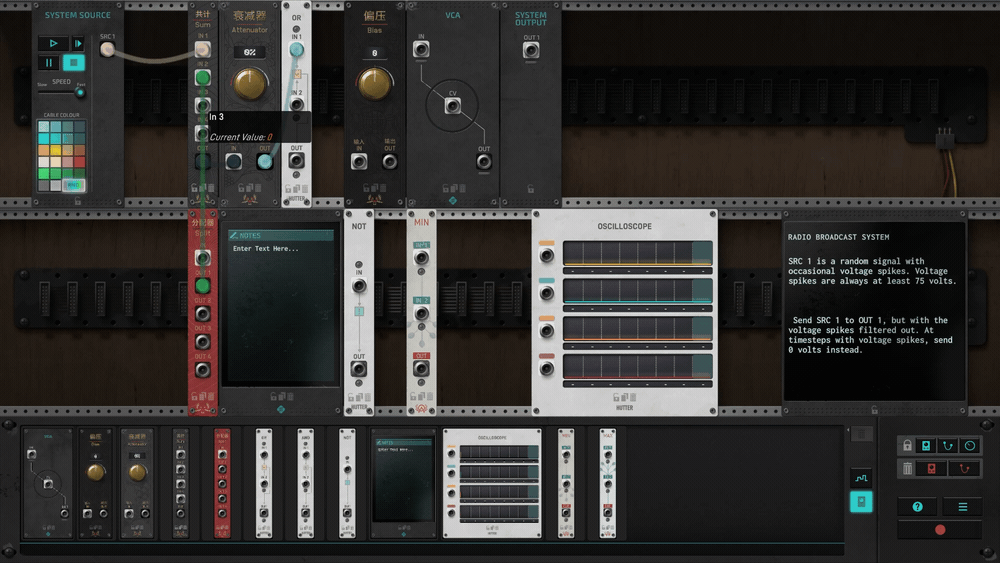The height and width of the screenshot is (563, 1000).
Task: Delete all cables with red cable button
Action: 964,469
